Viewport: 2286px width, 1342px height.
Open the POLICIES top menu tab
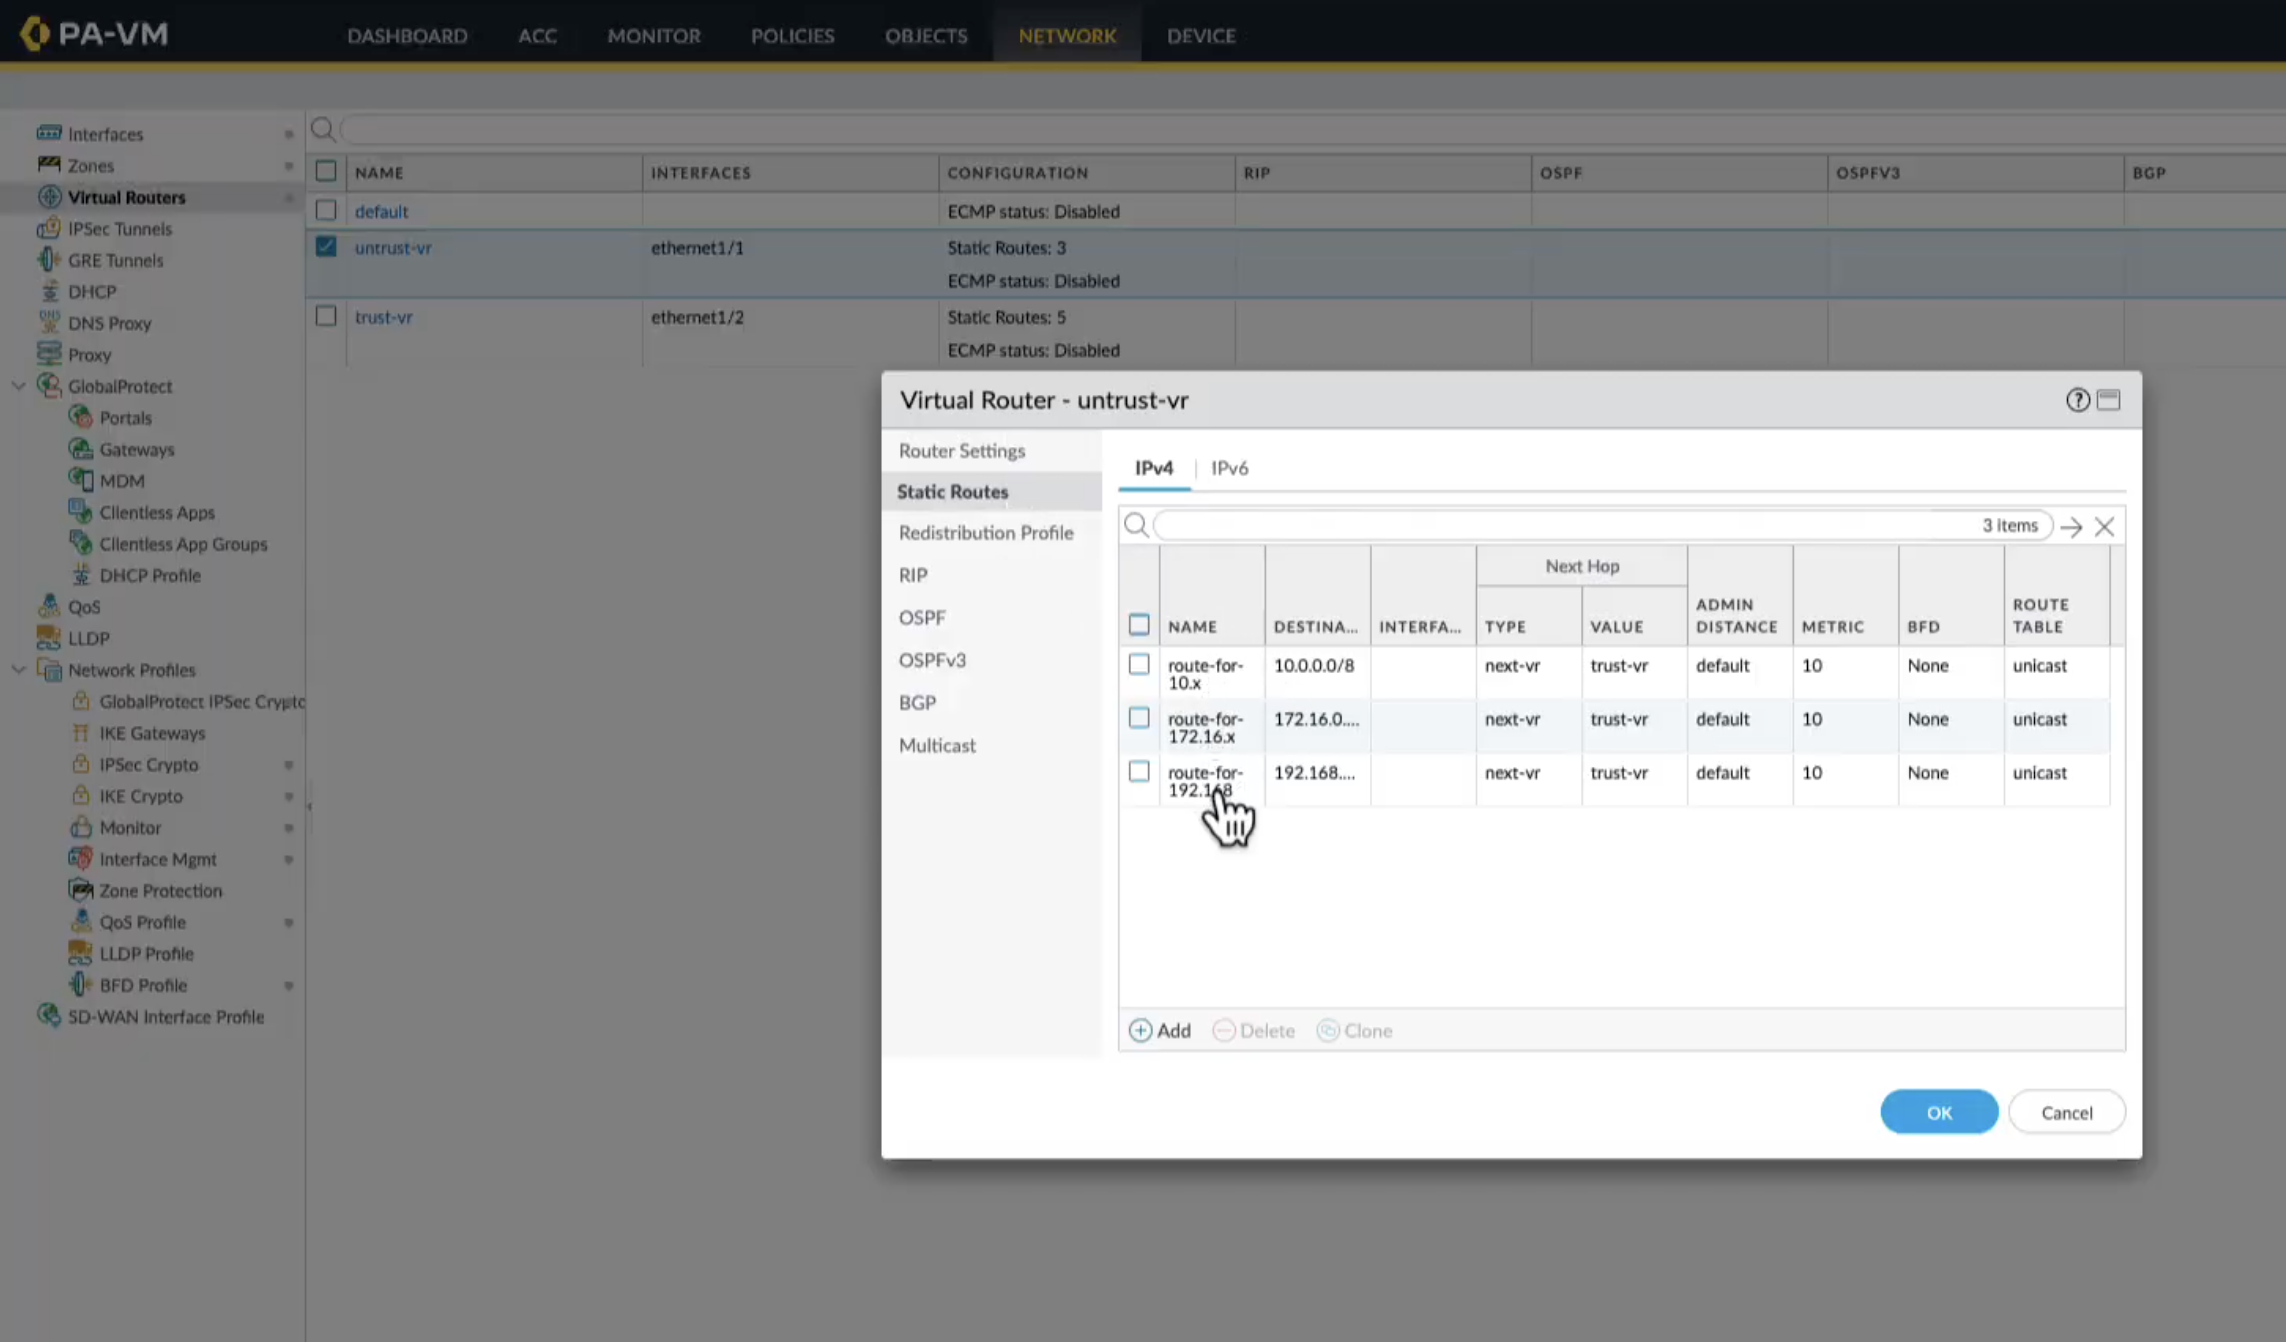click(792, 36)
